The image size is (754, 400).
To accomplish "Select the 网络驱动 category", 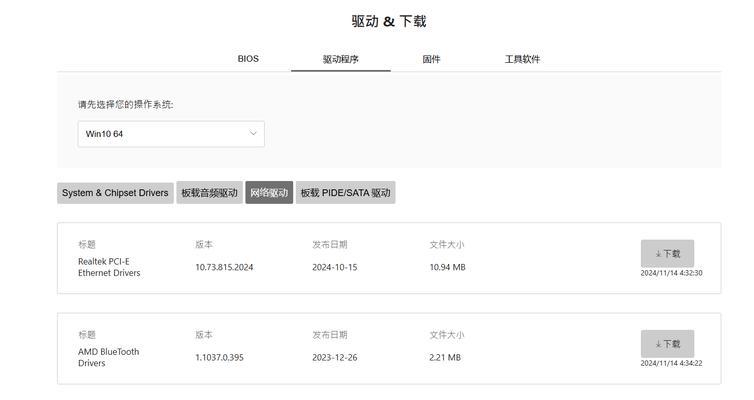I will [x=269, y=193].
